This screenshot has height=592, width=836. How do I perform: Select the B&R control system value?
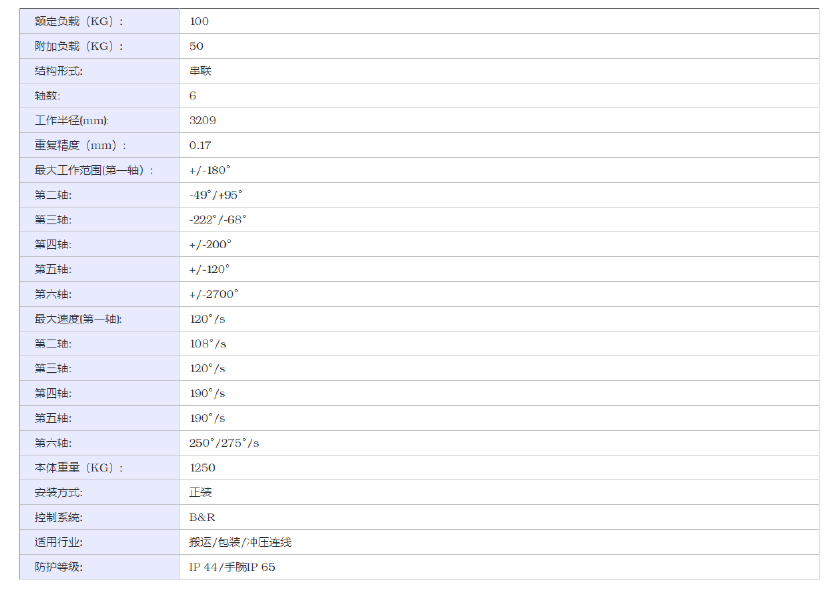point(202,518)
